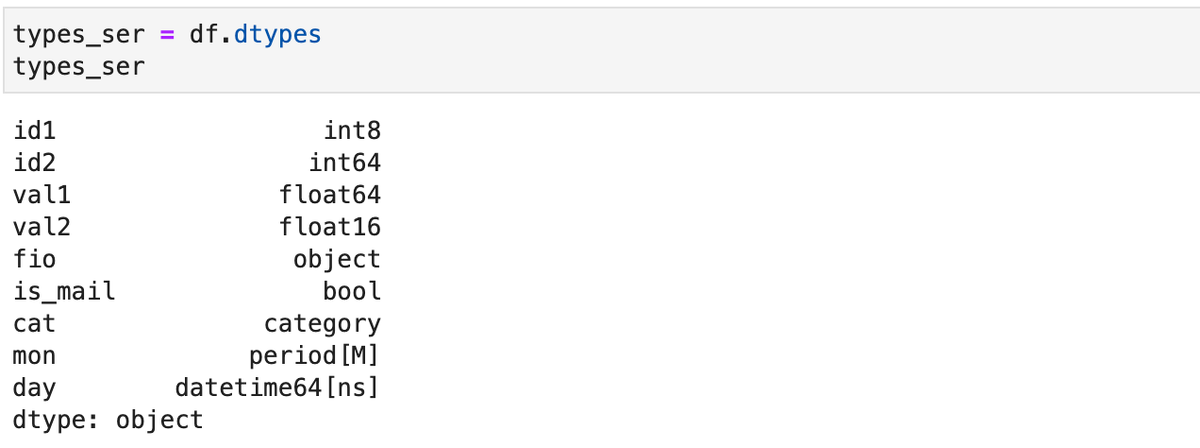
Task: Click the dtype: object footer text
Action: pos(109,420)
